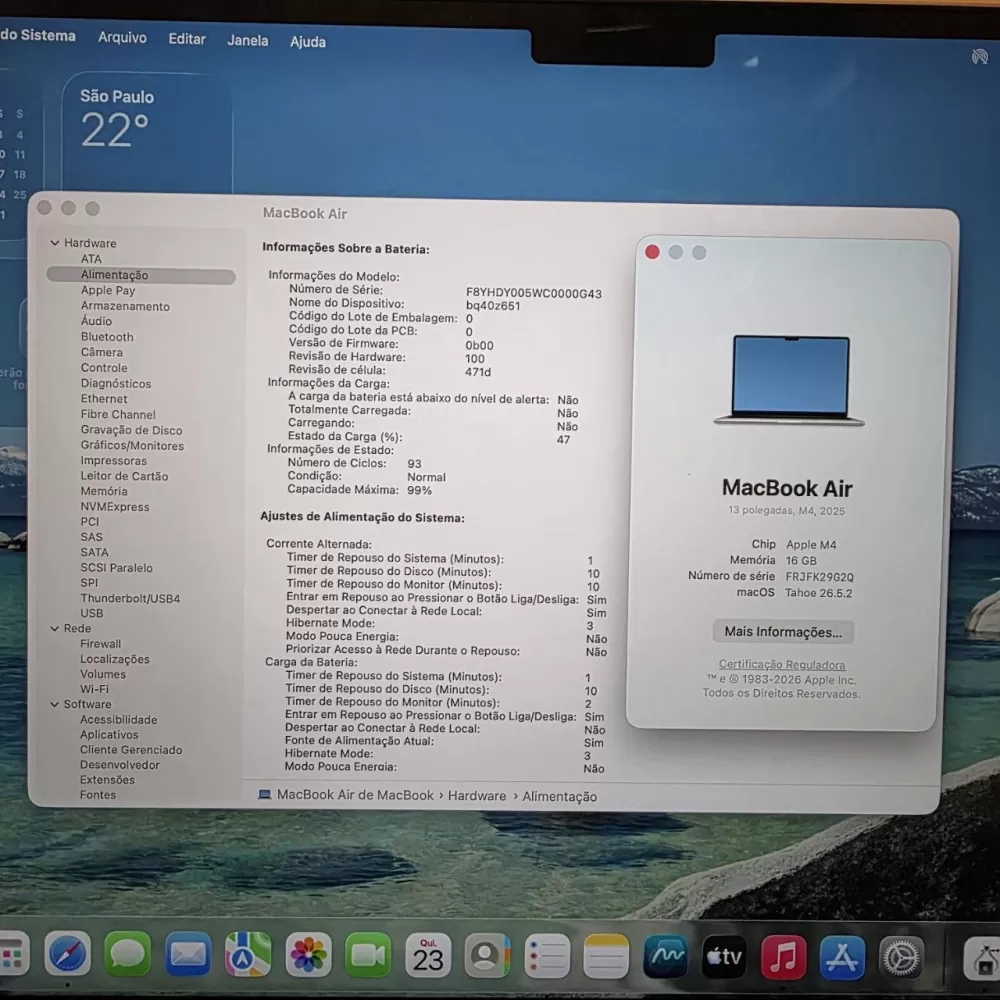Open Apple TV app in Dock
Image resolution: width=1000 pixels, height=1000 pixels.
[724, 957]
